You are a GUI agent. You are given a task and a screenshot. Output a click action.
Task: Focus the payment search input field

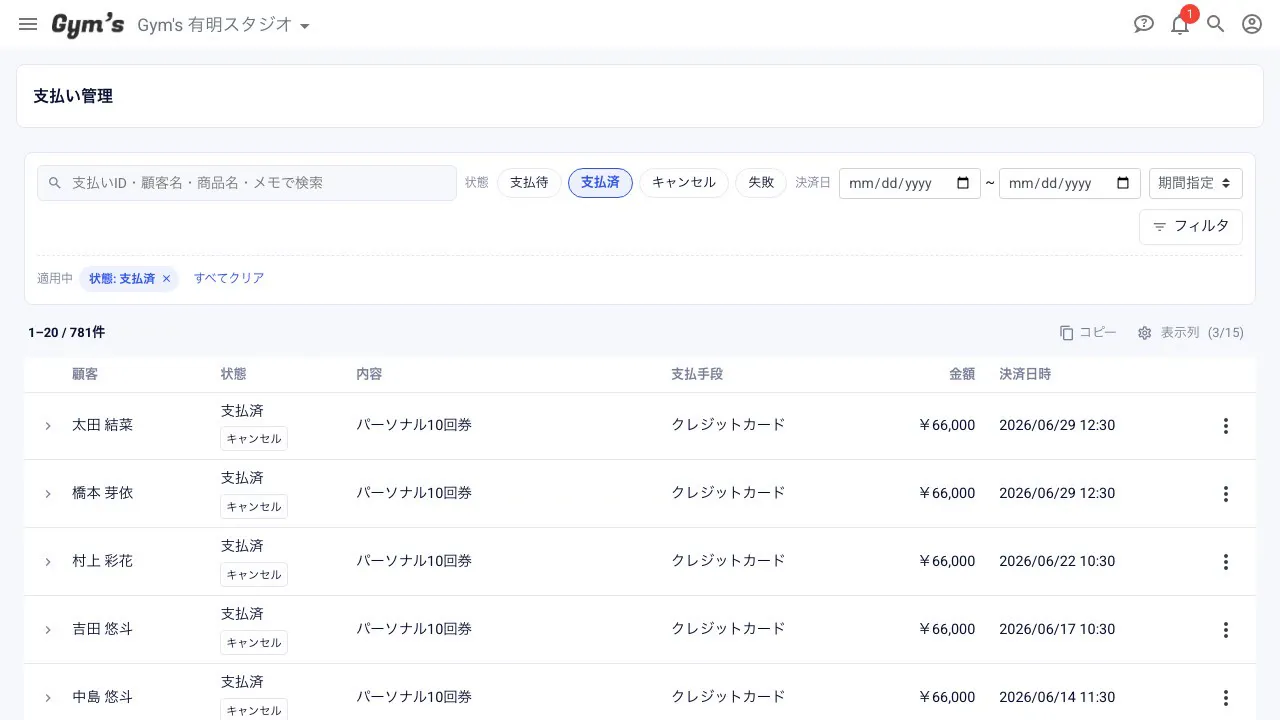click(247, 183)
